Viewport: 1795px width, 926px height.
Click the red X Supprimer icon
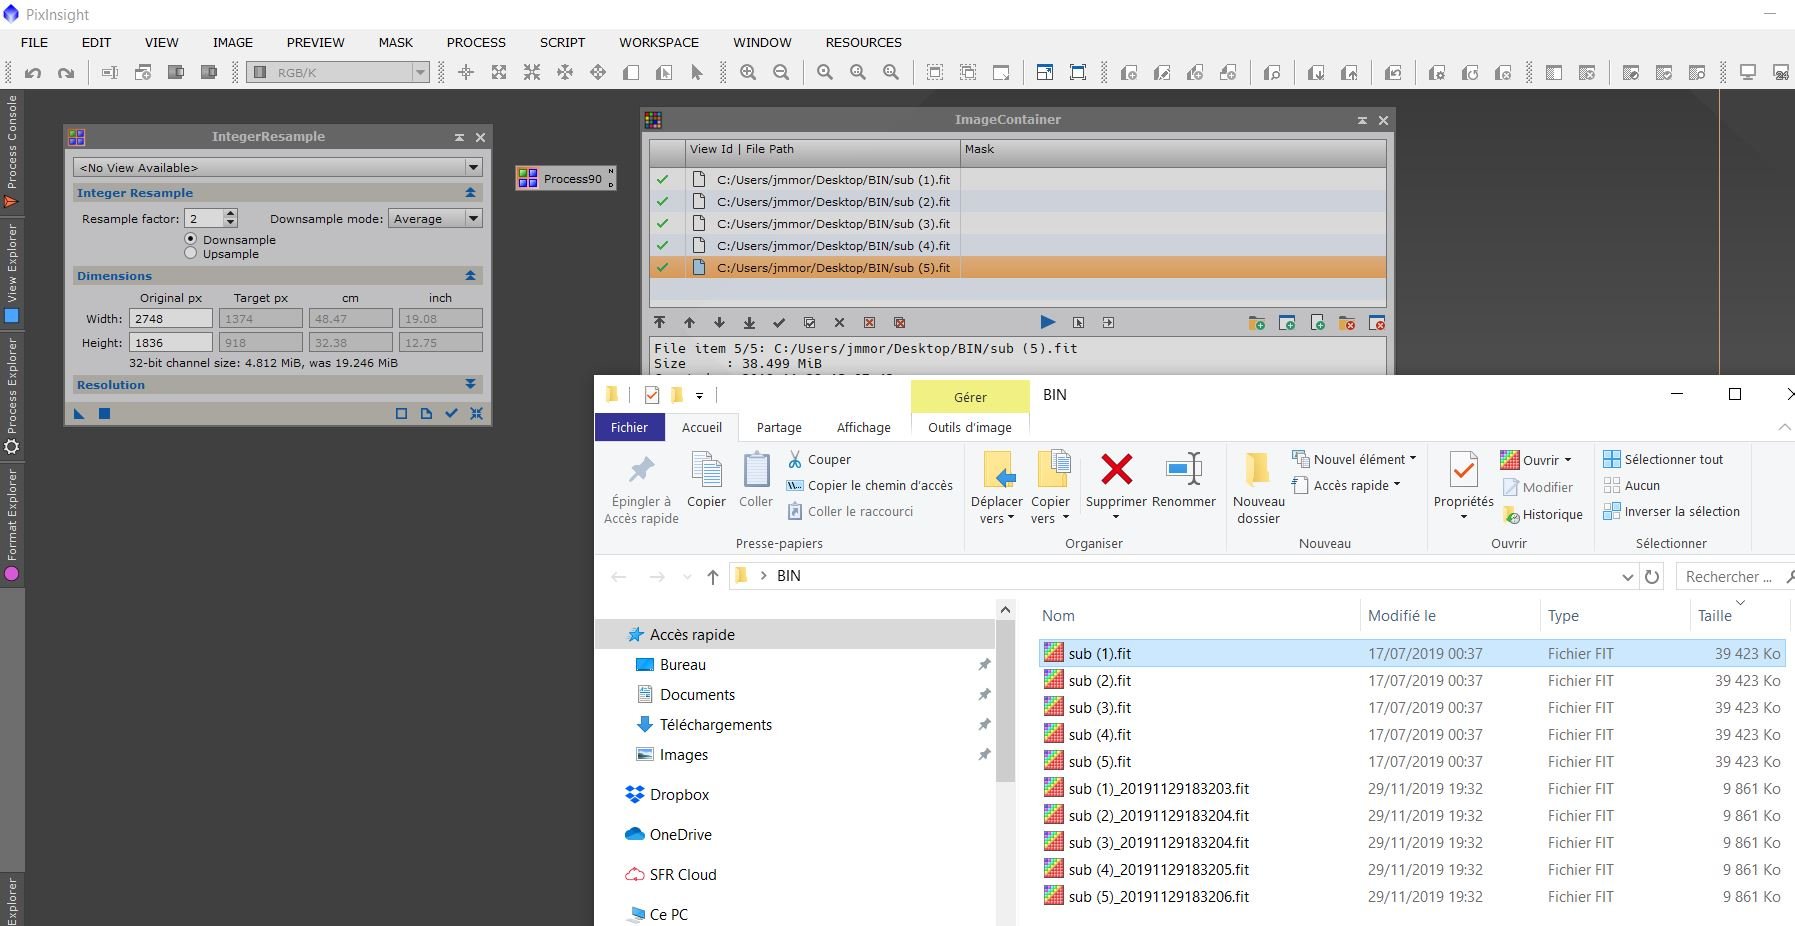coord(1116,469)
